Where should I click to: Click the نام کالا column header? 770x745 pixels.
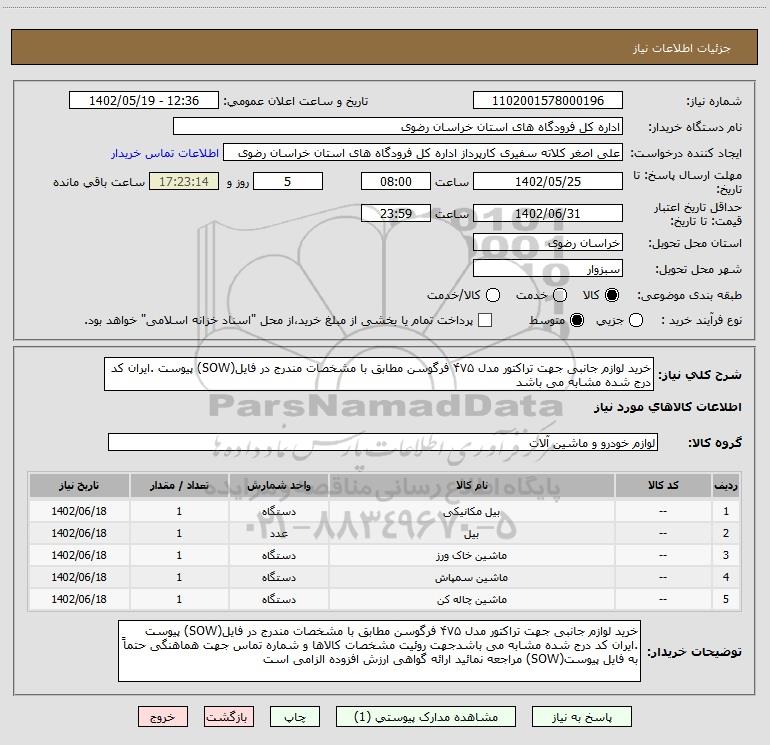pos(471,485)
